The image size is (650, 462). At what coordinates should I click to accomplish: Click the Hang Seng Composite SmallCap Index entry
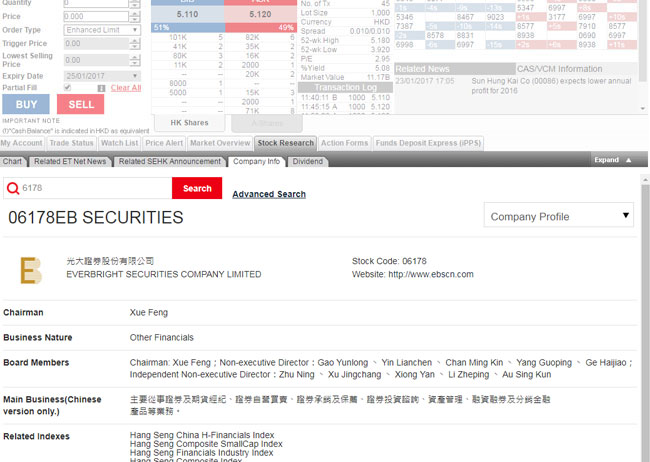(206, 444)
